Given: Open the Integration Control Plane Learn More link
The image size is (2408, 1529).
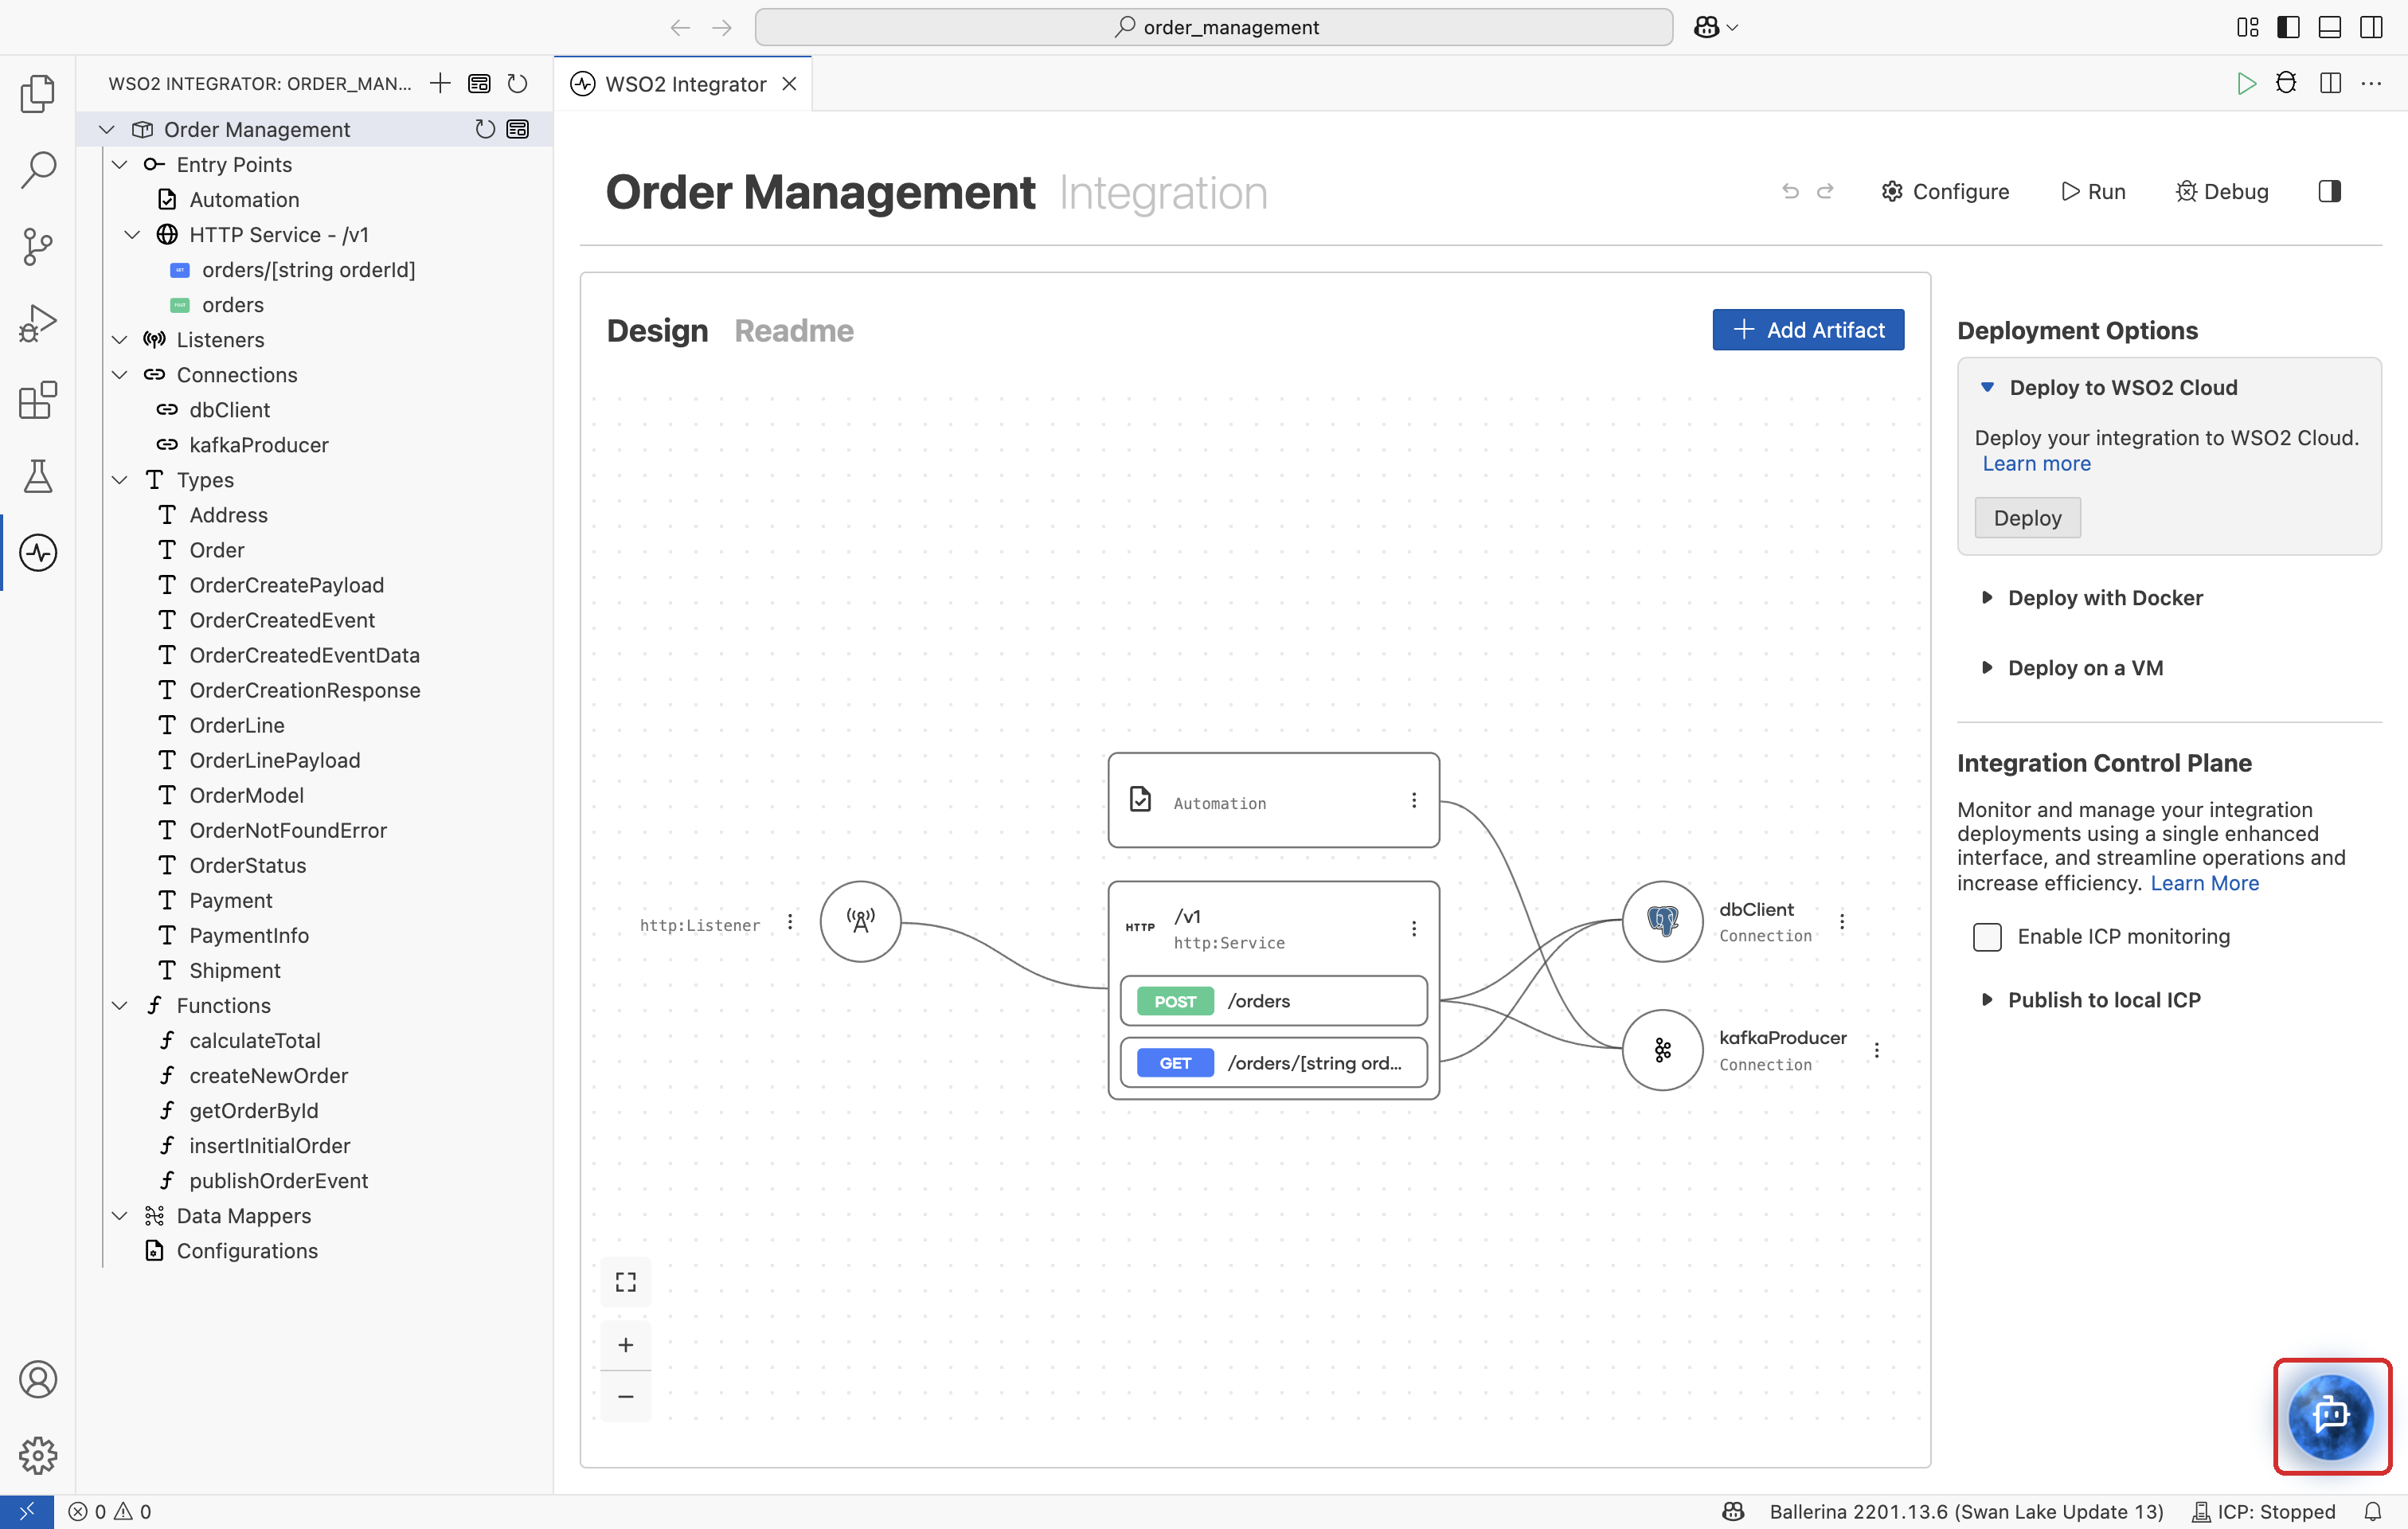Looking at the screenshot, I should pyautogui.click(x=2204, y=883).
